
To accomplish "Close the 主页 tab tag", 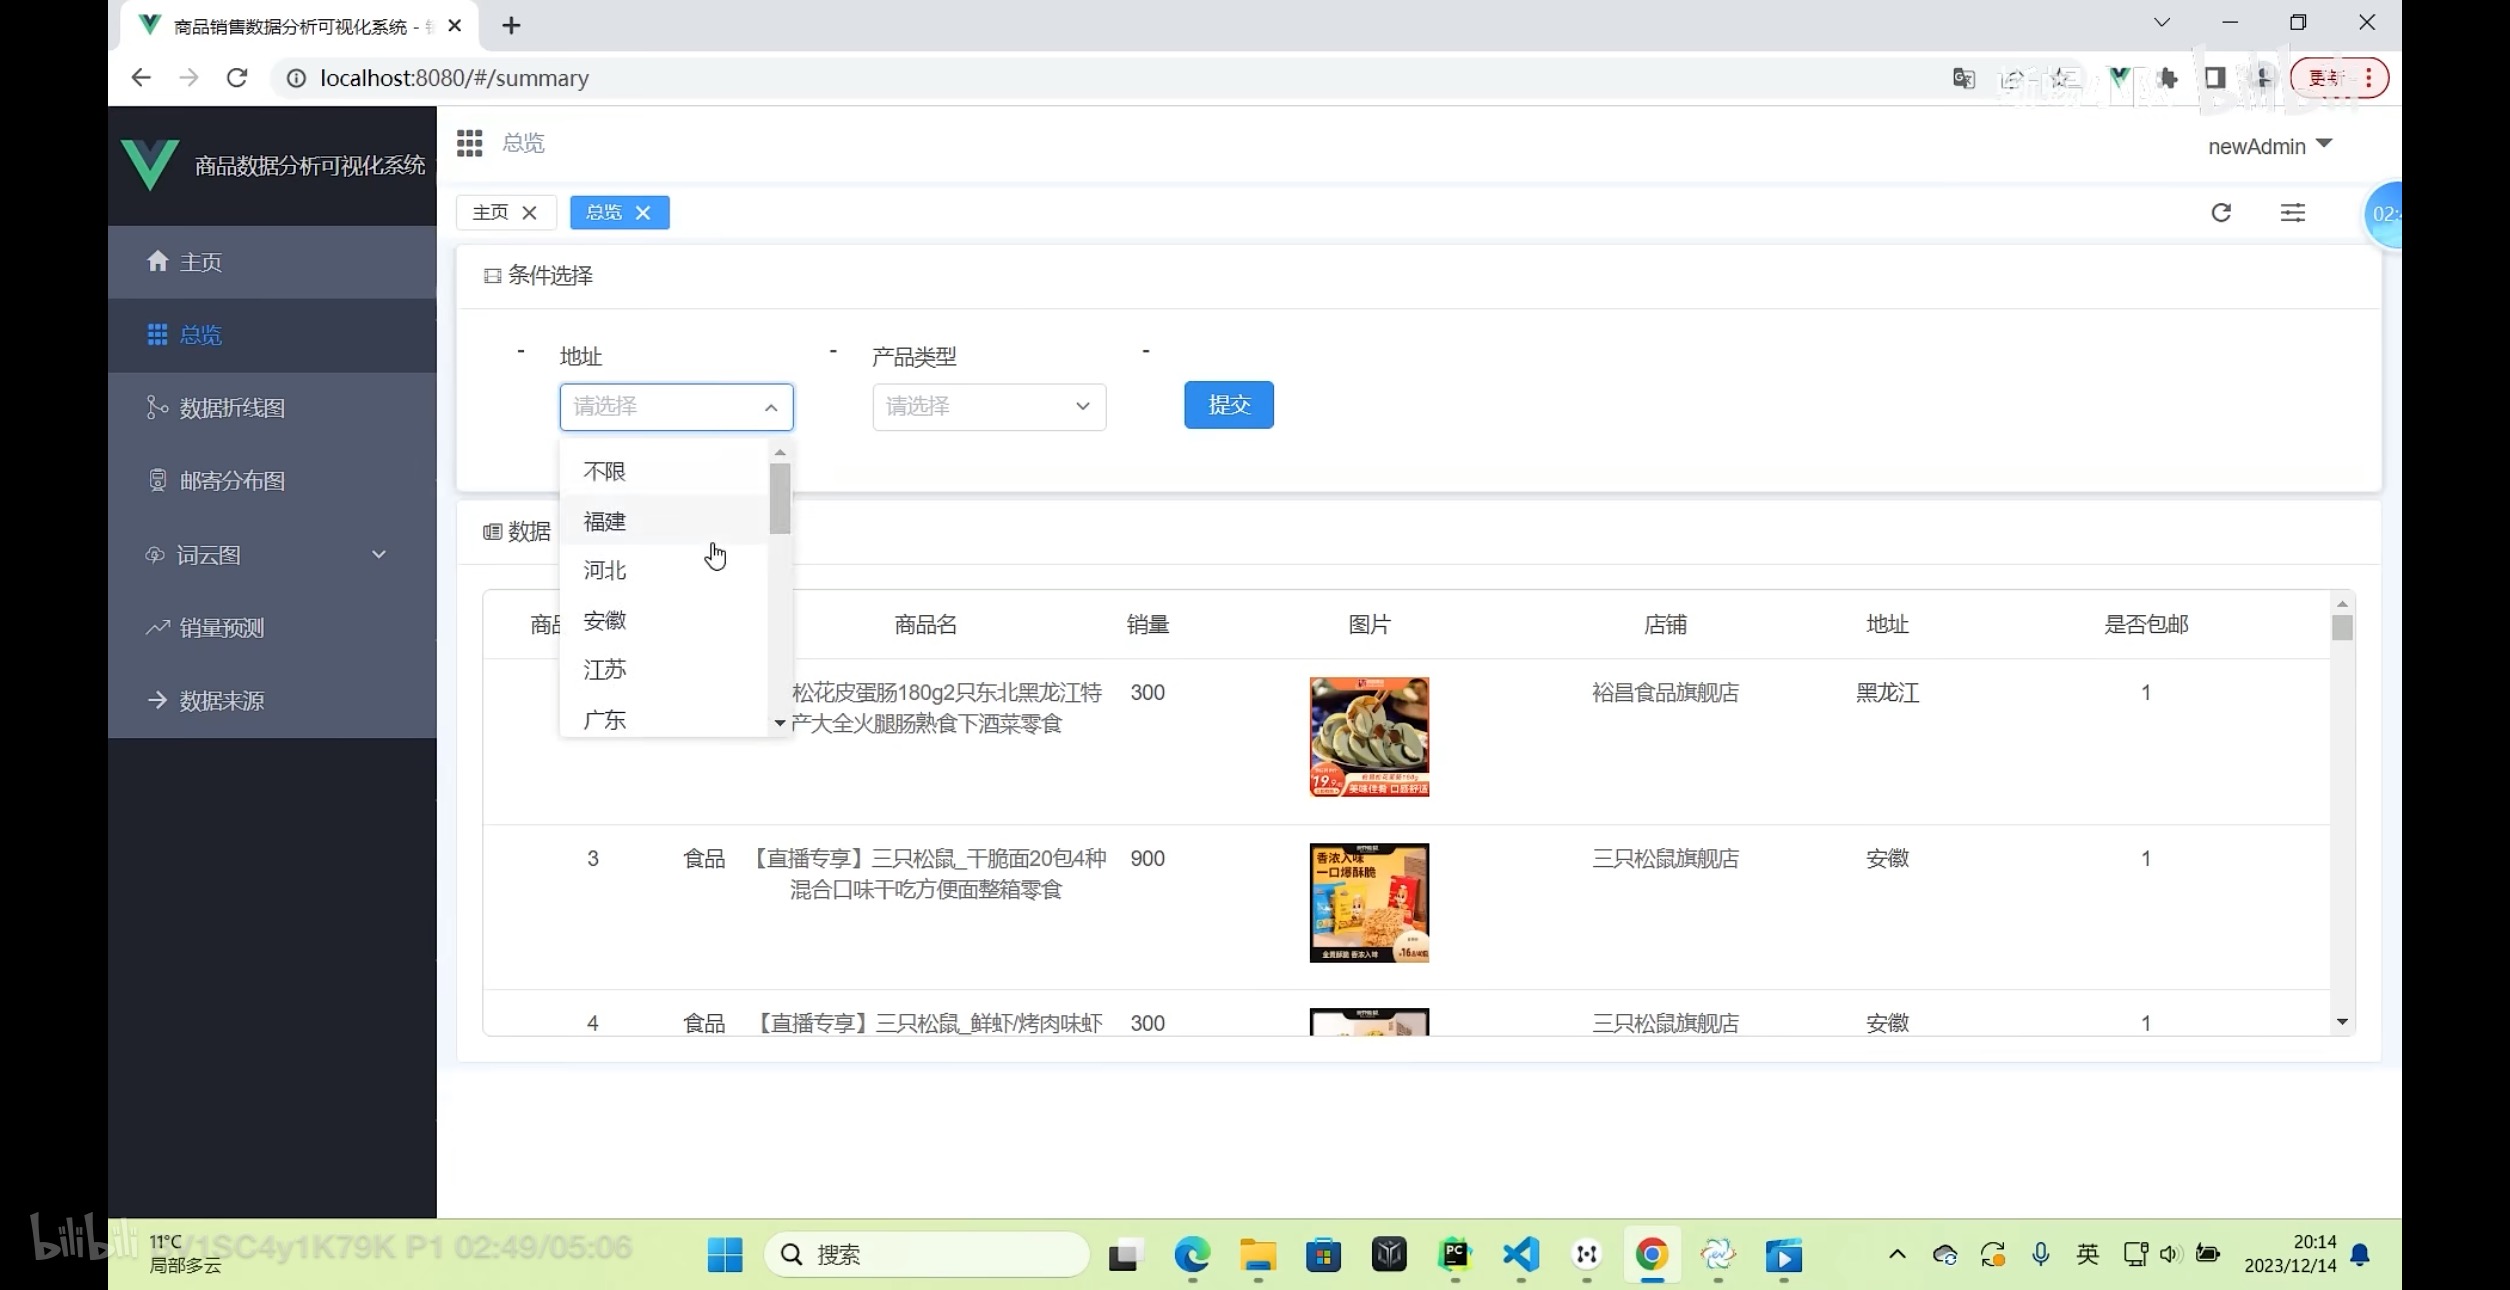I will 530,213.
